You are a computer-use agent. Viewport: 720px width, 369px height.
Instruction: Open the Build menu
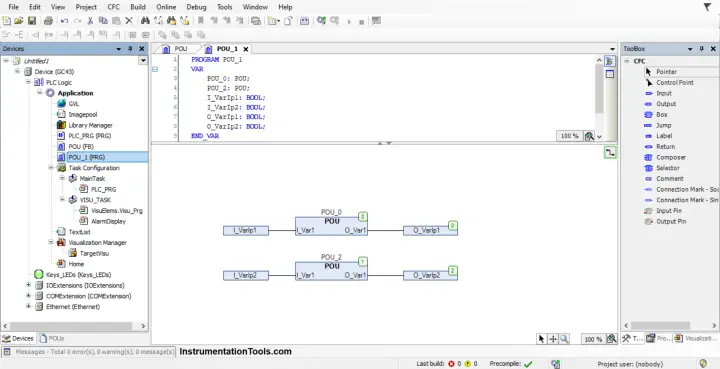point(138,7)
